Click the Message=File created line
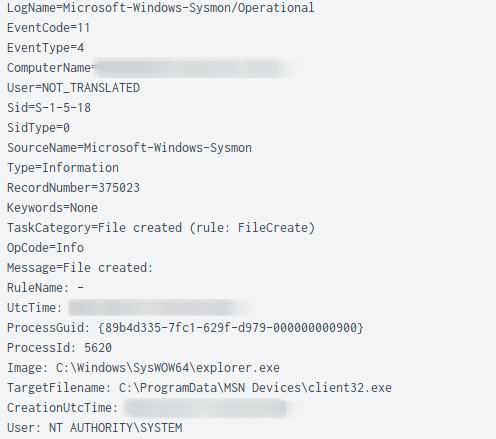Screen dimensions: 496x439 point(80,268)
